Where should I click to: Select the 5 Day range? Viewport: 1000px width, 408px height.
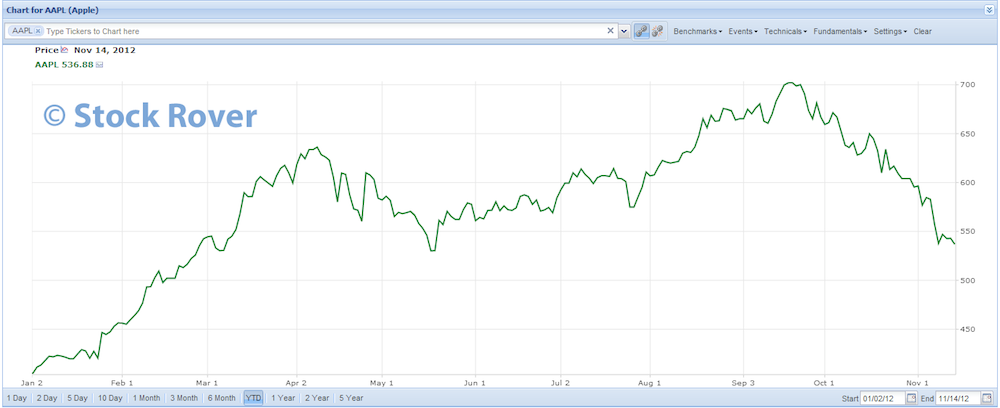[x=77, y=398]
